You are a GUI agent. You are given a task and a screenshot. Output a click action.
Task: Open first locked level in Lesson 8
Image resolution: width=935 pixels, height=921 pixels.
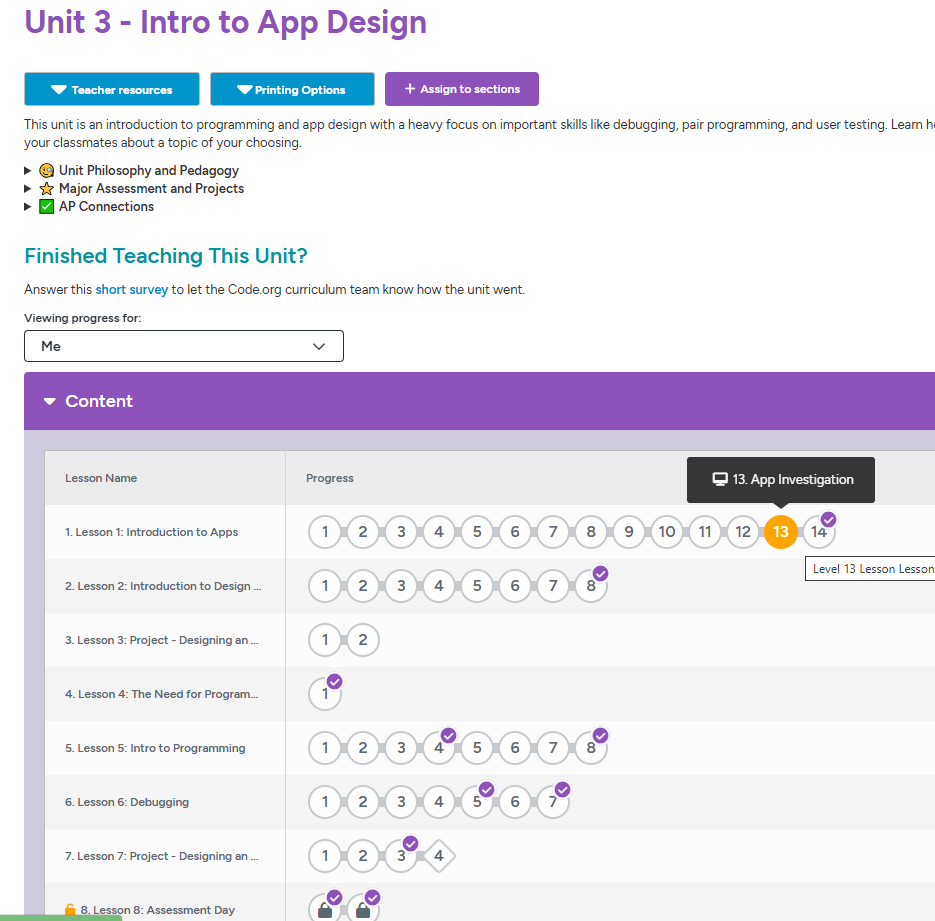[325, 909]
